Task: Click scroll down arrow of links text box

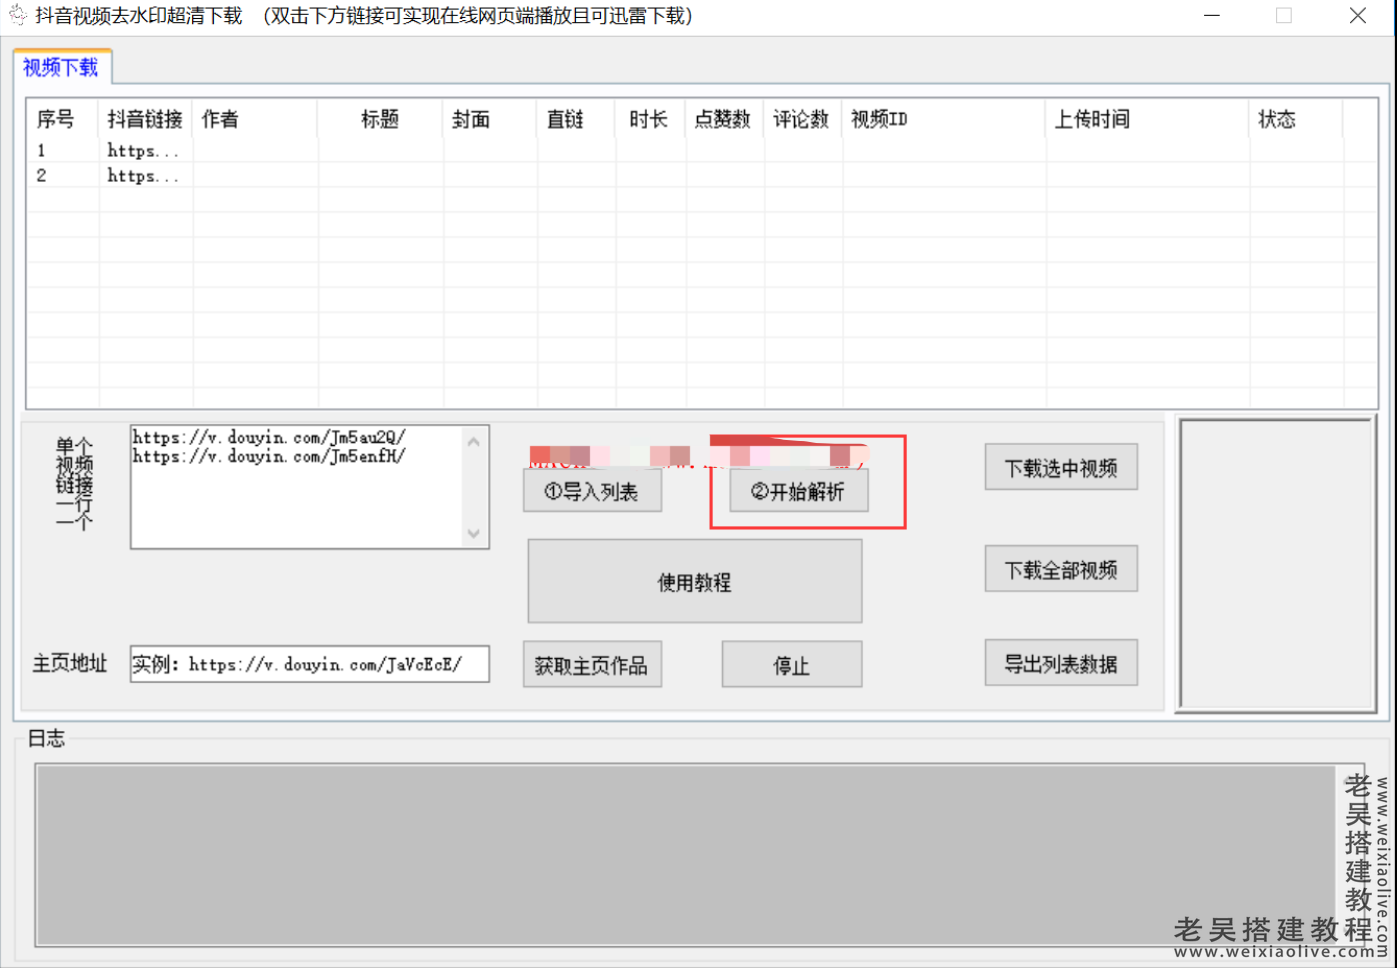Action: [x=474, y=533]
